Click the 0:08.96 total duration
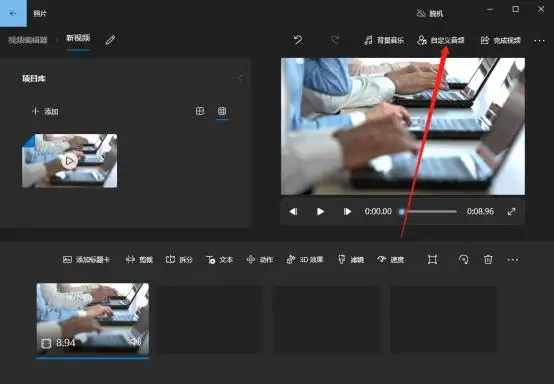The height and width of the screenshot is (385, 554). [480, 212]
